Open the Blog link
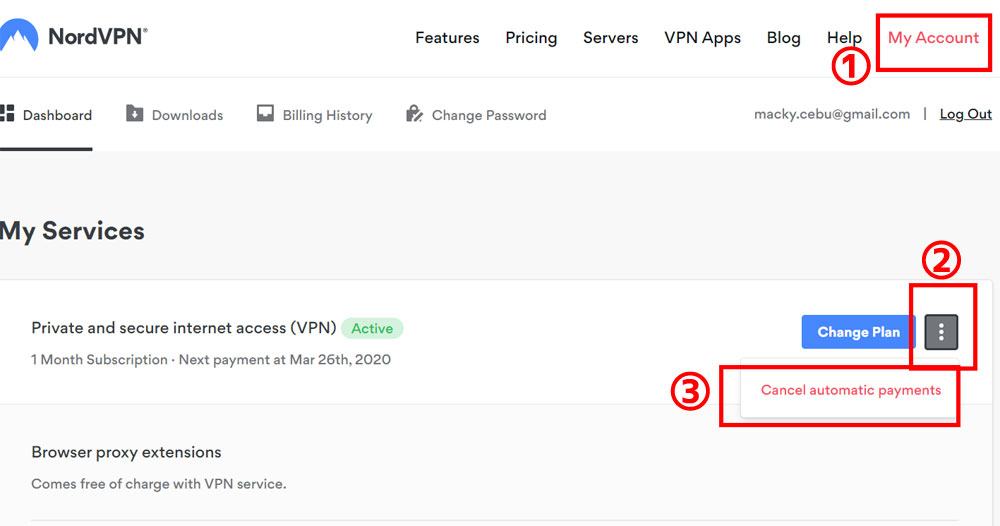 [x=783, y=38]
